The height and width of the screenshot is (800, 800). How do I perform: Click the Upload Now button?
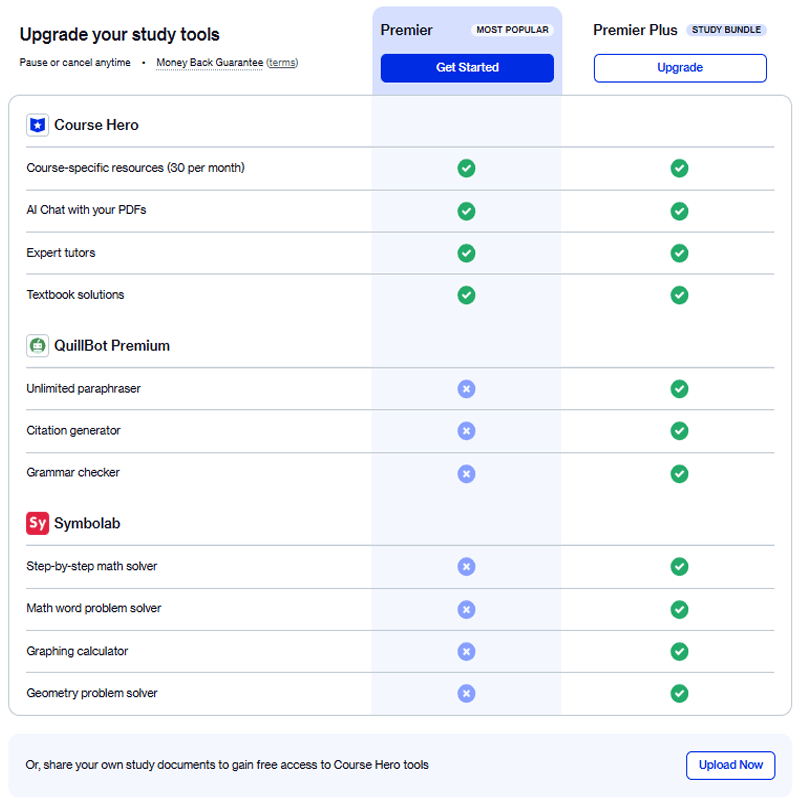coord(730,765)
